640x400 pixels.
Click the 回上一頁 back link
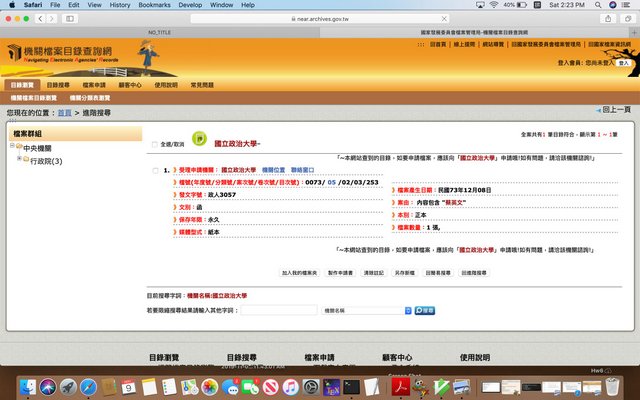[613, 110]
